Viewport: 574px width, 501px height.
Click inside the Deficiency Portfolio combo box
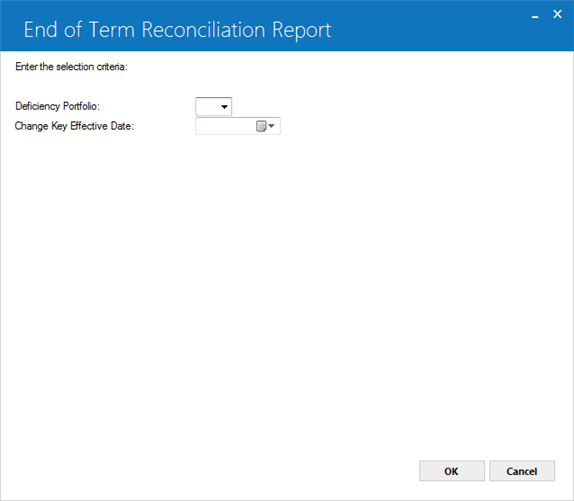coord(213,106)
